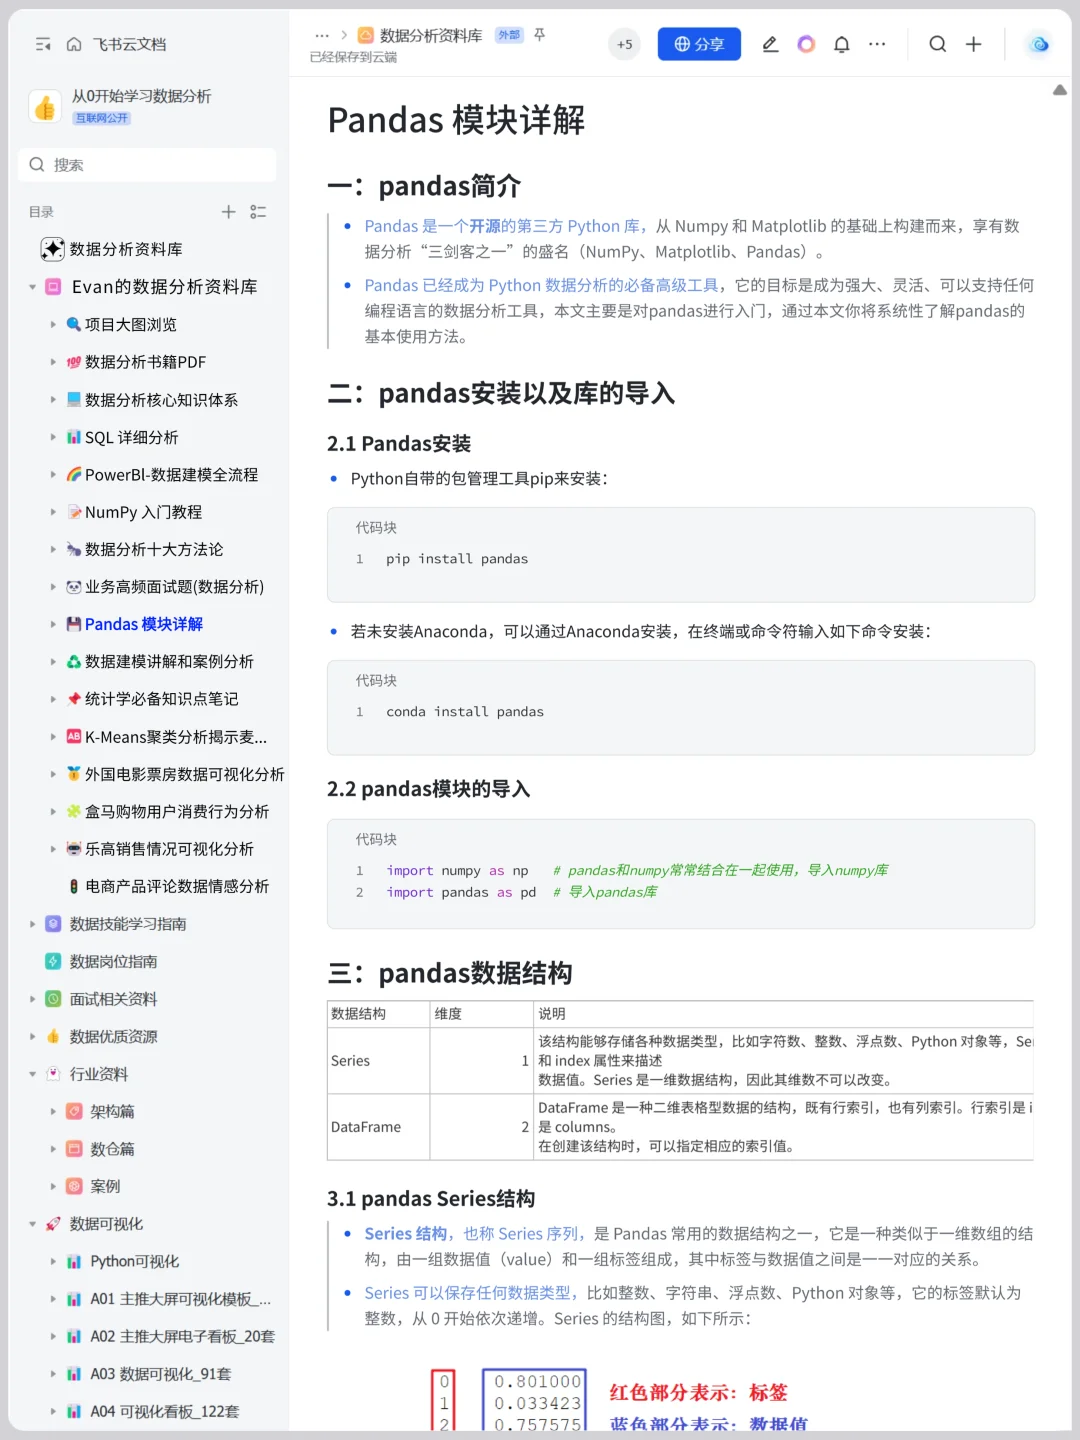This screenshot has width=1080, height=1440.
Task: Open the 外部 tag next to title
Action: pyautogui.click(x=510, y=35)
